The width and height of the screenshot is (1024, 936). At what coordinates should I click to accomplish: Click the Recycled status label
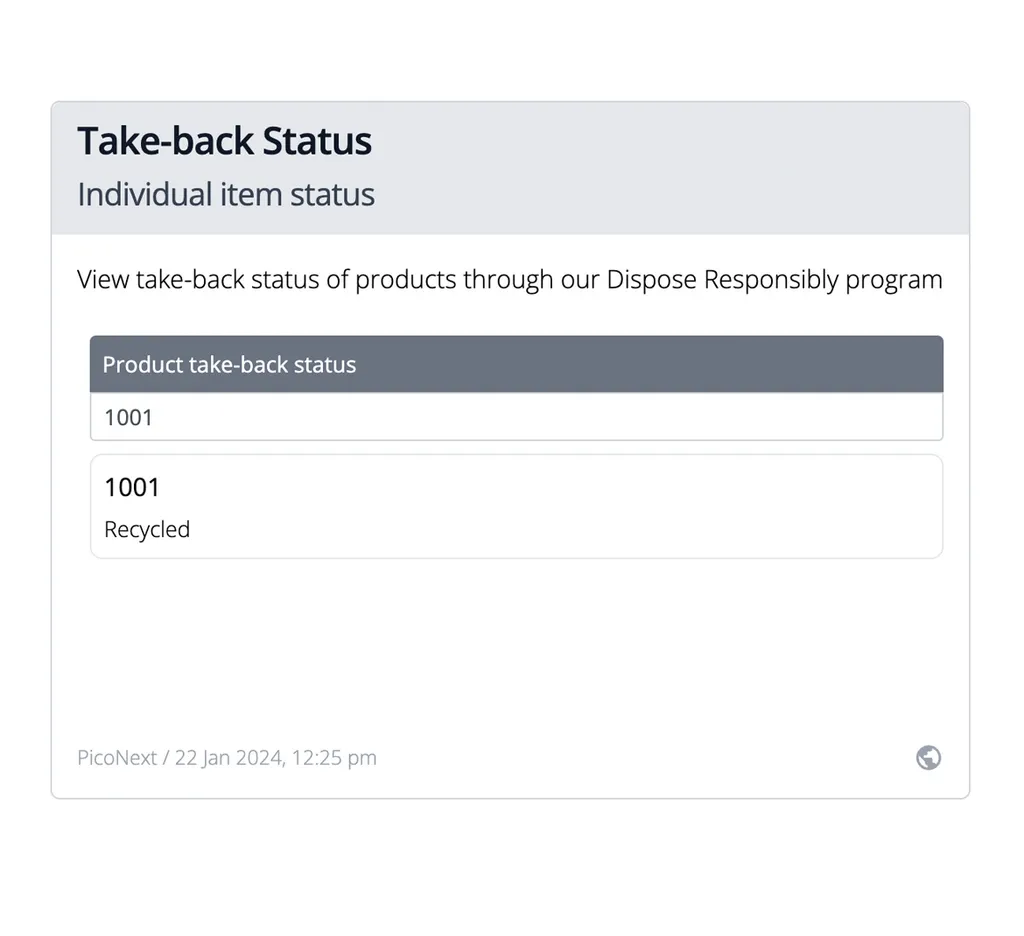(x=147, y=529)
